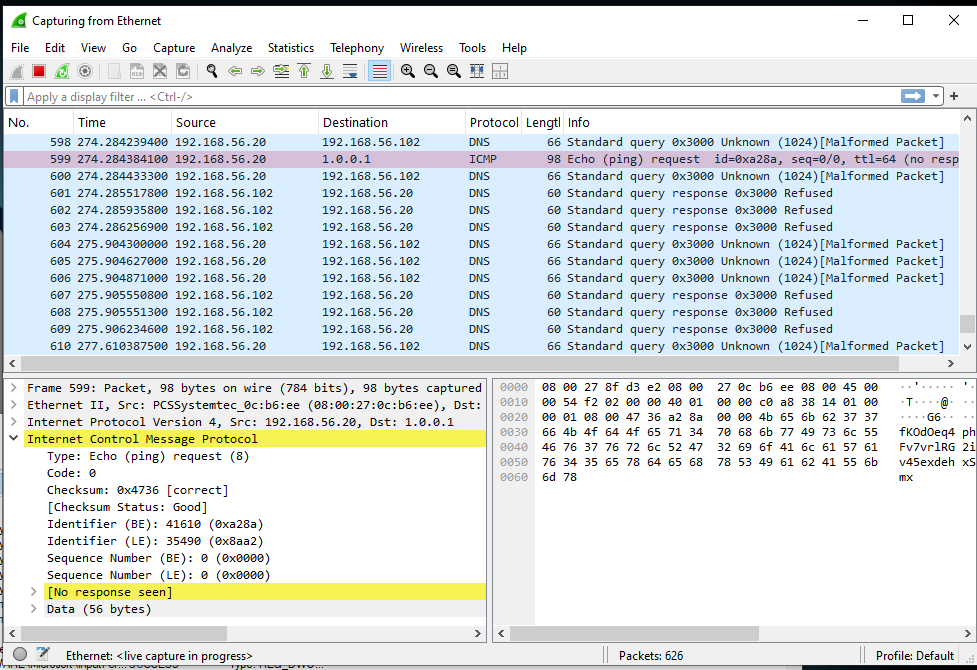Open the Edit menu
The height and width of the screenshot is (670, 977).
tap(55, 48)
